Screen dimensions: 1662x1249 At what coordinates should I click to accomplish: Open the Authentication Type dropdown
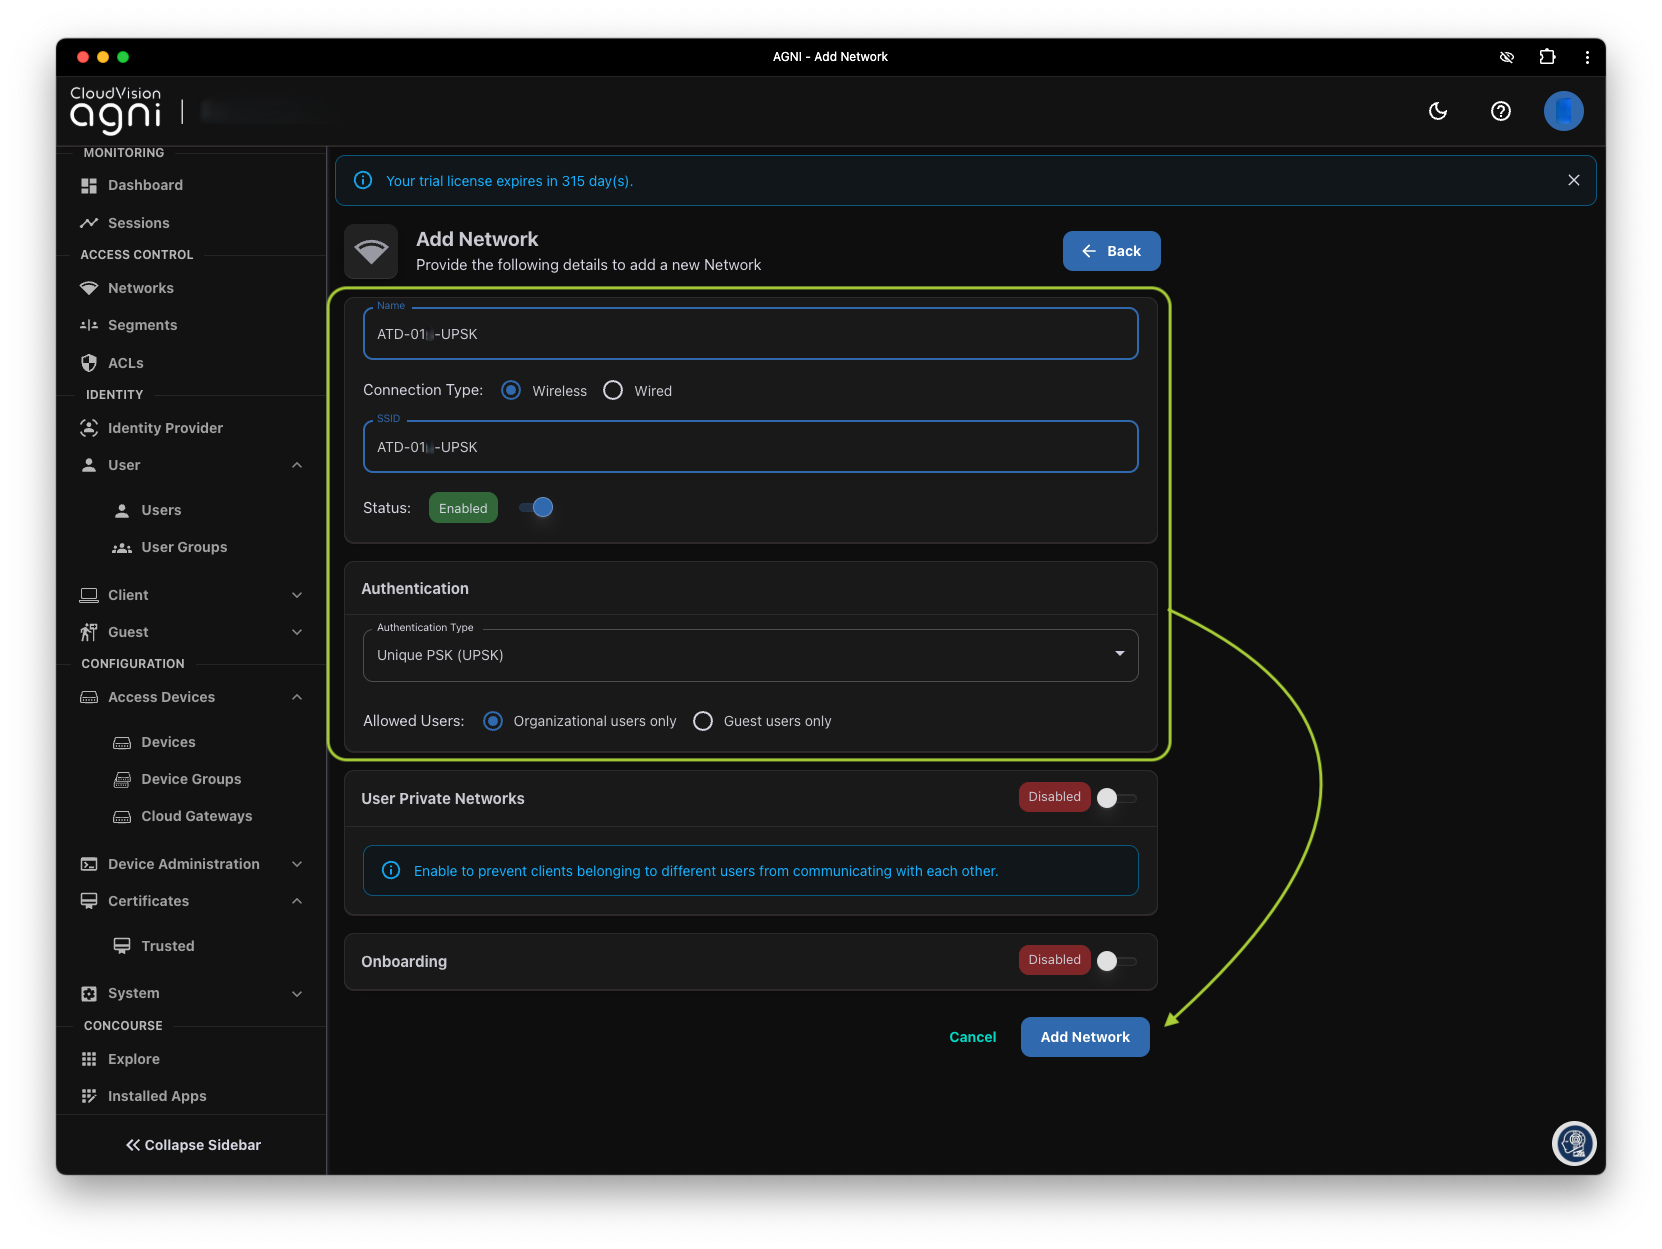tap(750, 655)
